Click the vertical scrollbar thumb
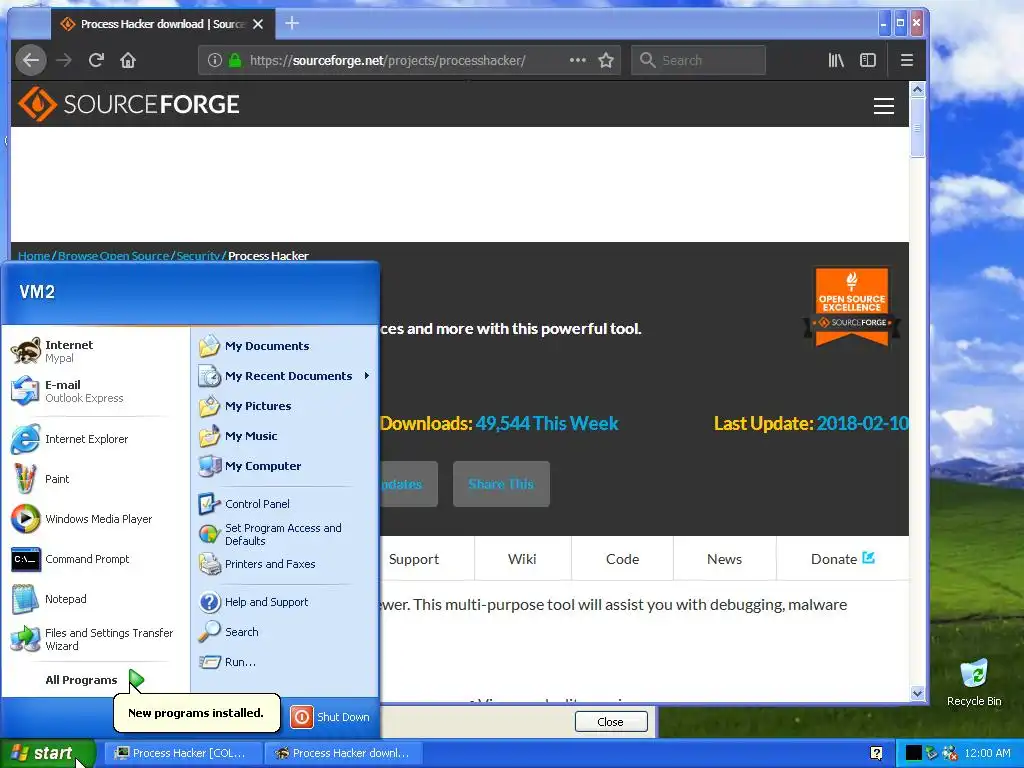 pos(918,127)
